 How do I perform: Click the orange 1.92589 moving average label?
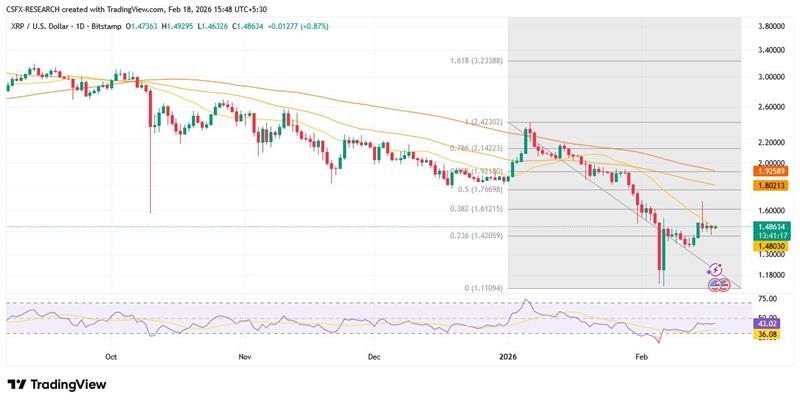tap(769, 172)
